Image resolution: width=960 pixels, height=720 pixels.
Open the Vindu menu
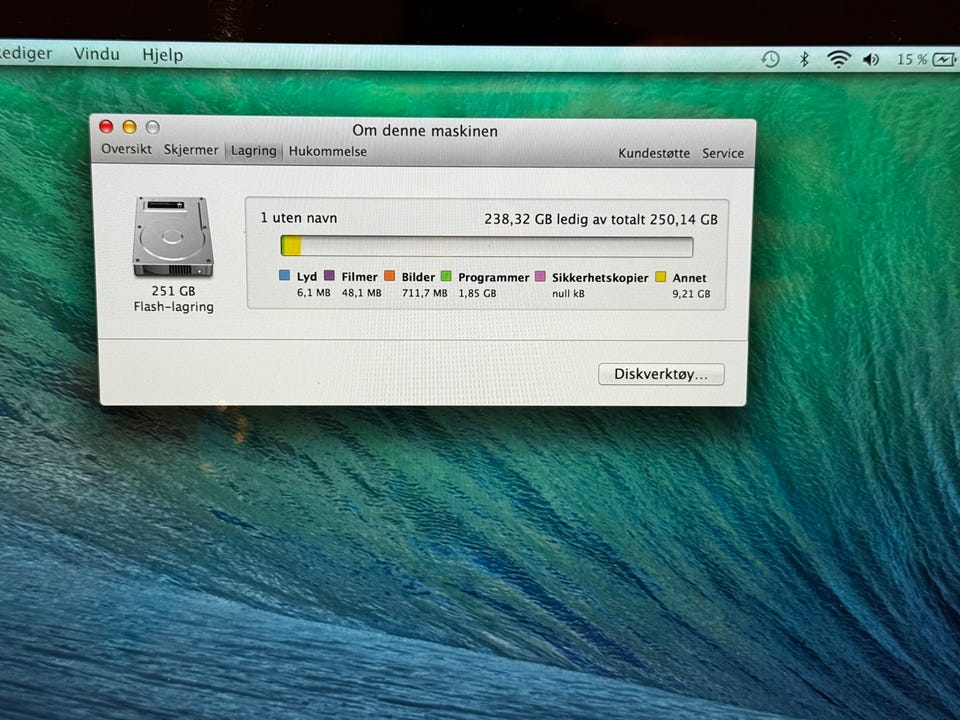click(96, 54)
